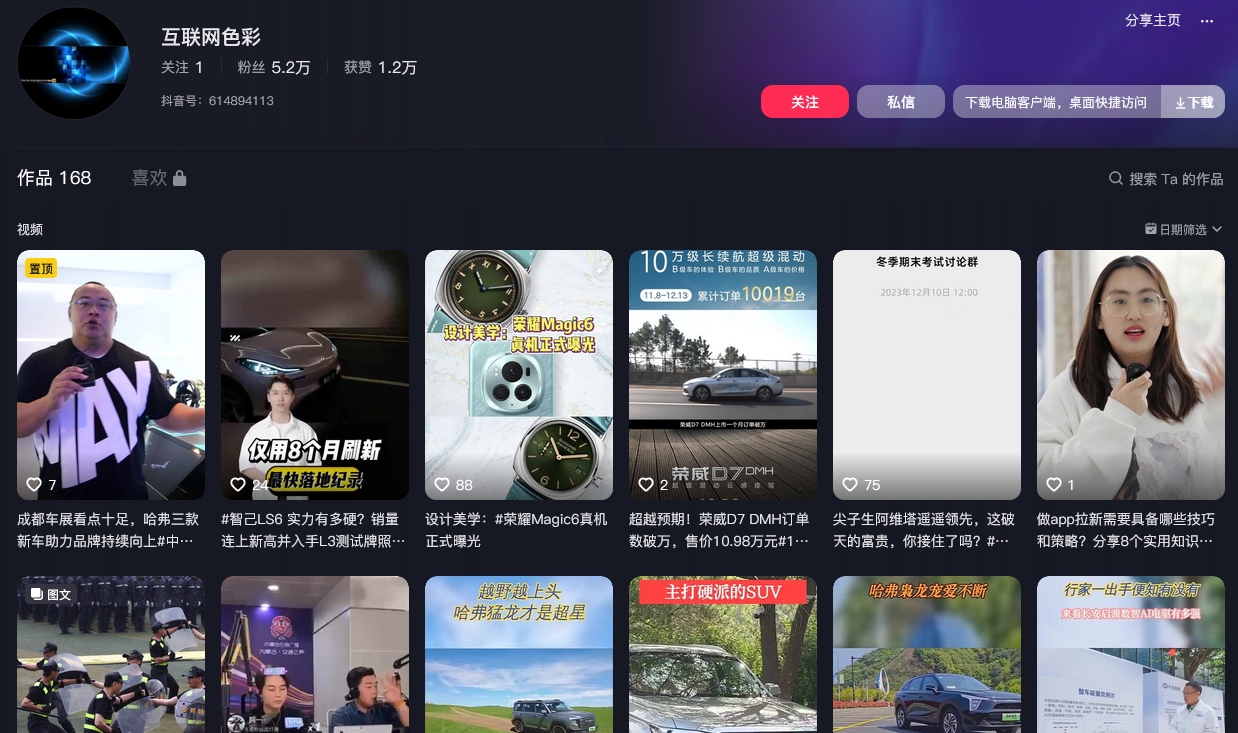
Task: Open the 哈弗枭龙宠爱不断 video thumbnail
Action: 927,654
